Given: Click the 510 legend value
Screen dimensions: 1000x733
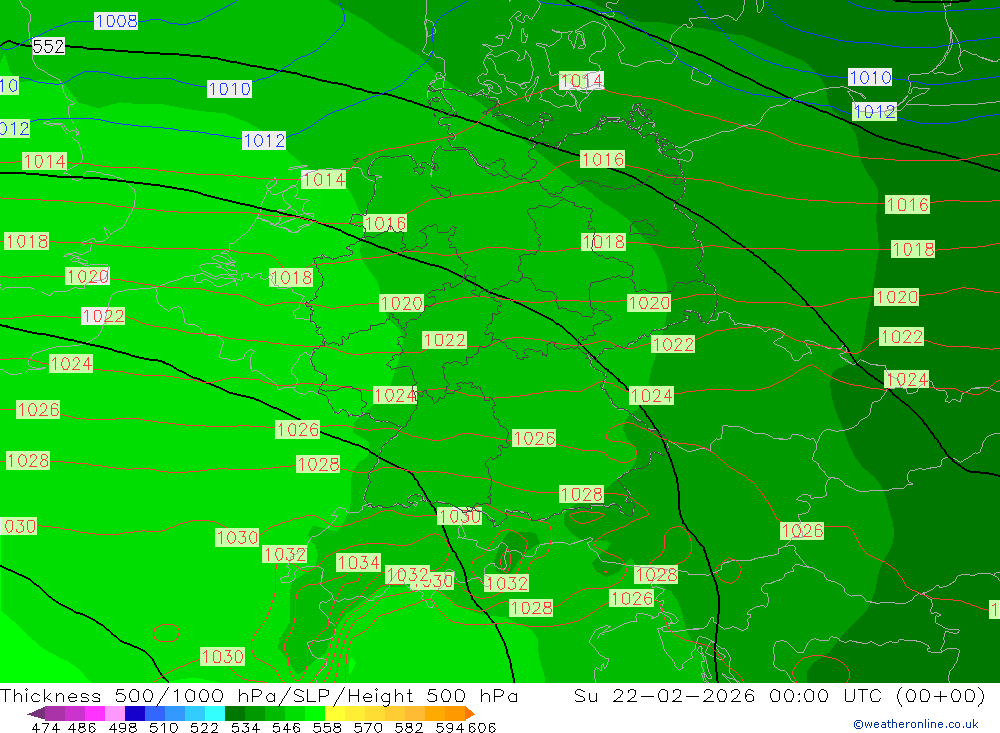Looking at the screenshot, I should [x=163, y=727].
